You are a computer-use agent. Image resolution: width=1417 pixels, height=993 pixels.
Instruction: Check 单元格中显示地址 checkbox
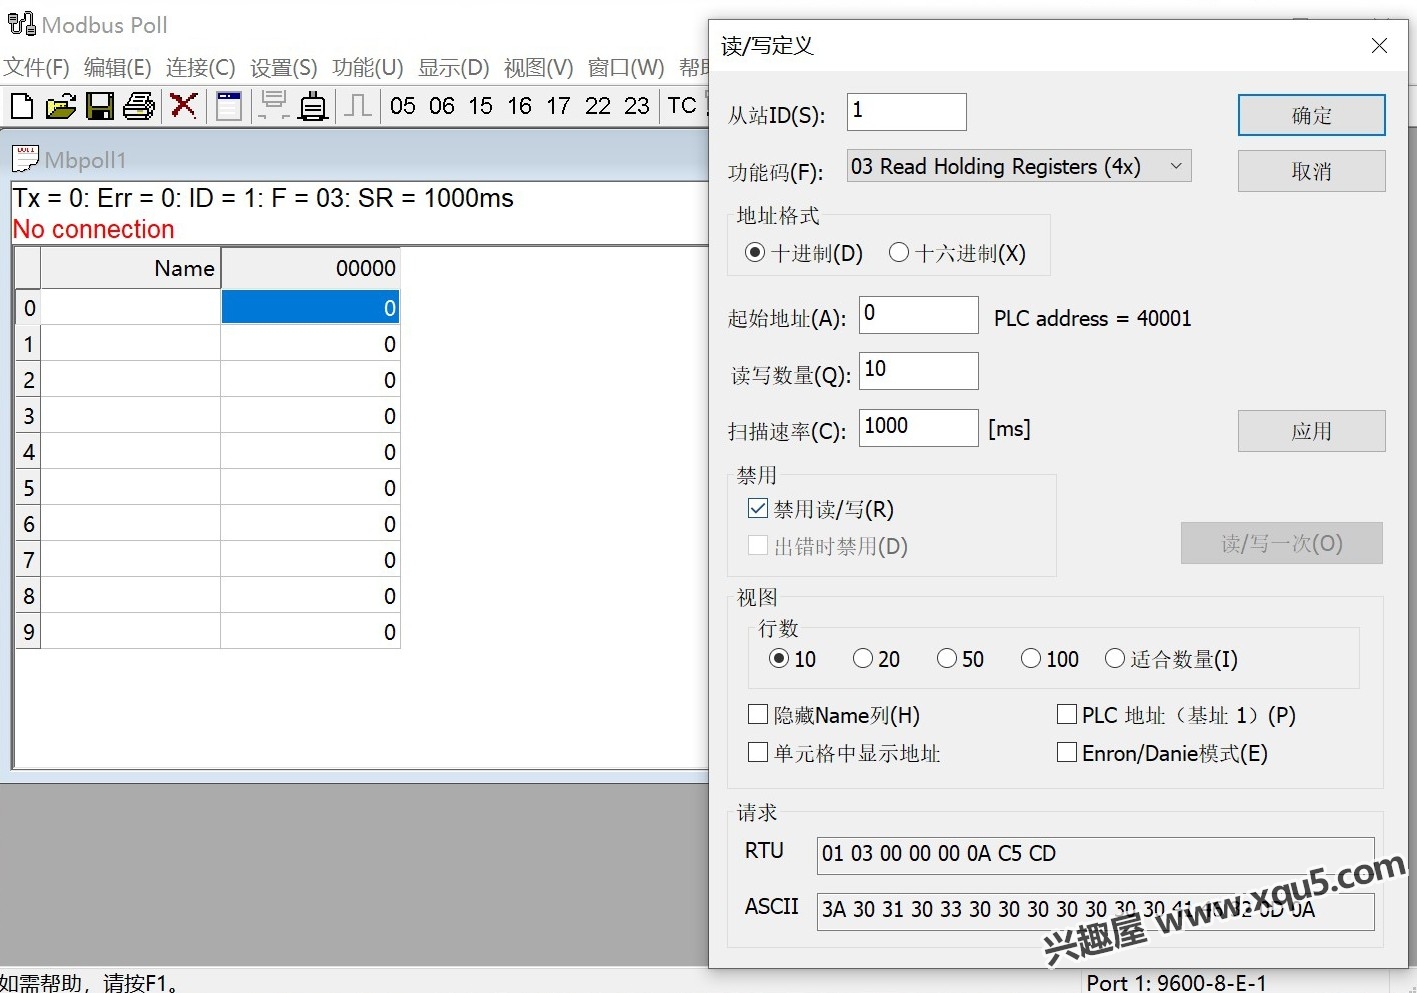(x=758, y=752)
